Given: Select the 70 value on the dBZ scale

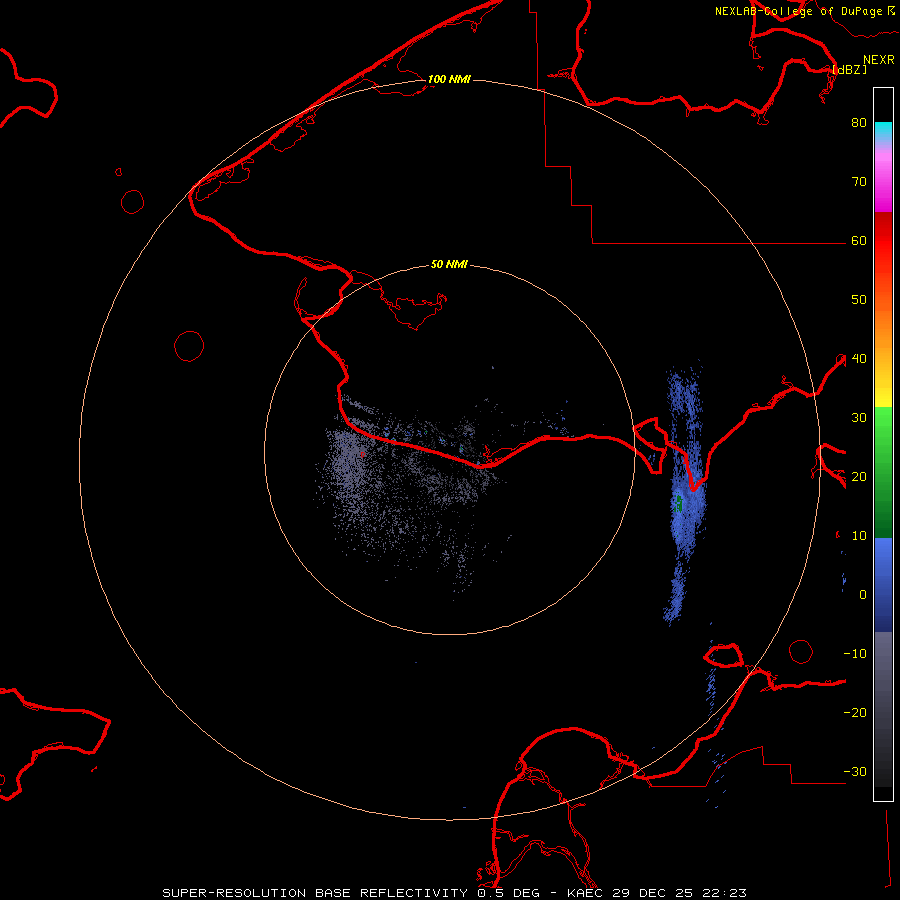Looking at the screenshot, I should (859, 182).
